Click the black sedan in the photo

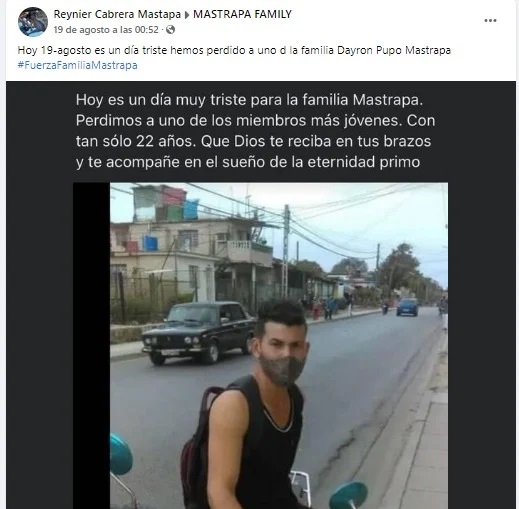(199, 332)
